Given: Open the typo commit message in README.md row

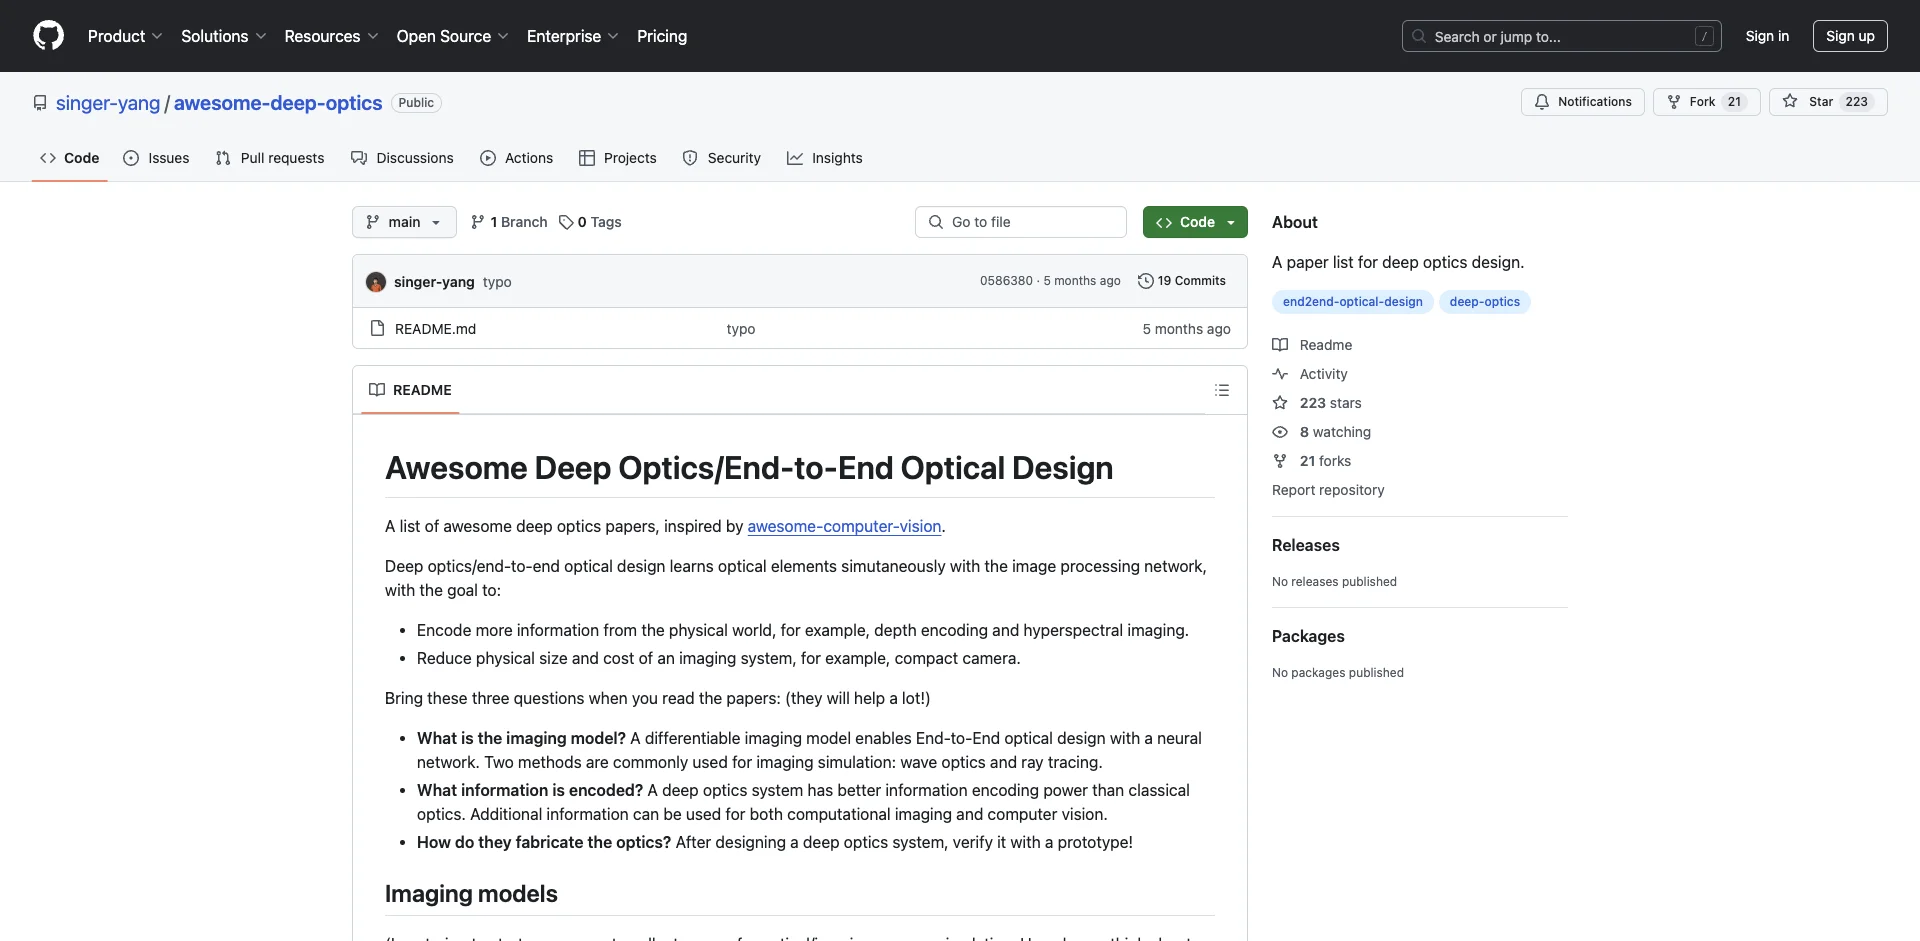Looking at the screenshot, I should pos(741,329).
